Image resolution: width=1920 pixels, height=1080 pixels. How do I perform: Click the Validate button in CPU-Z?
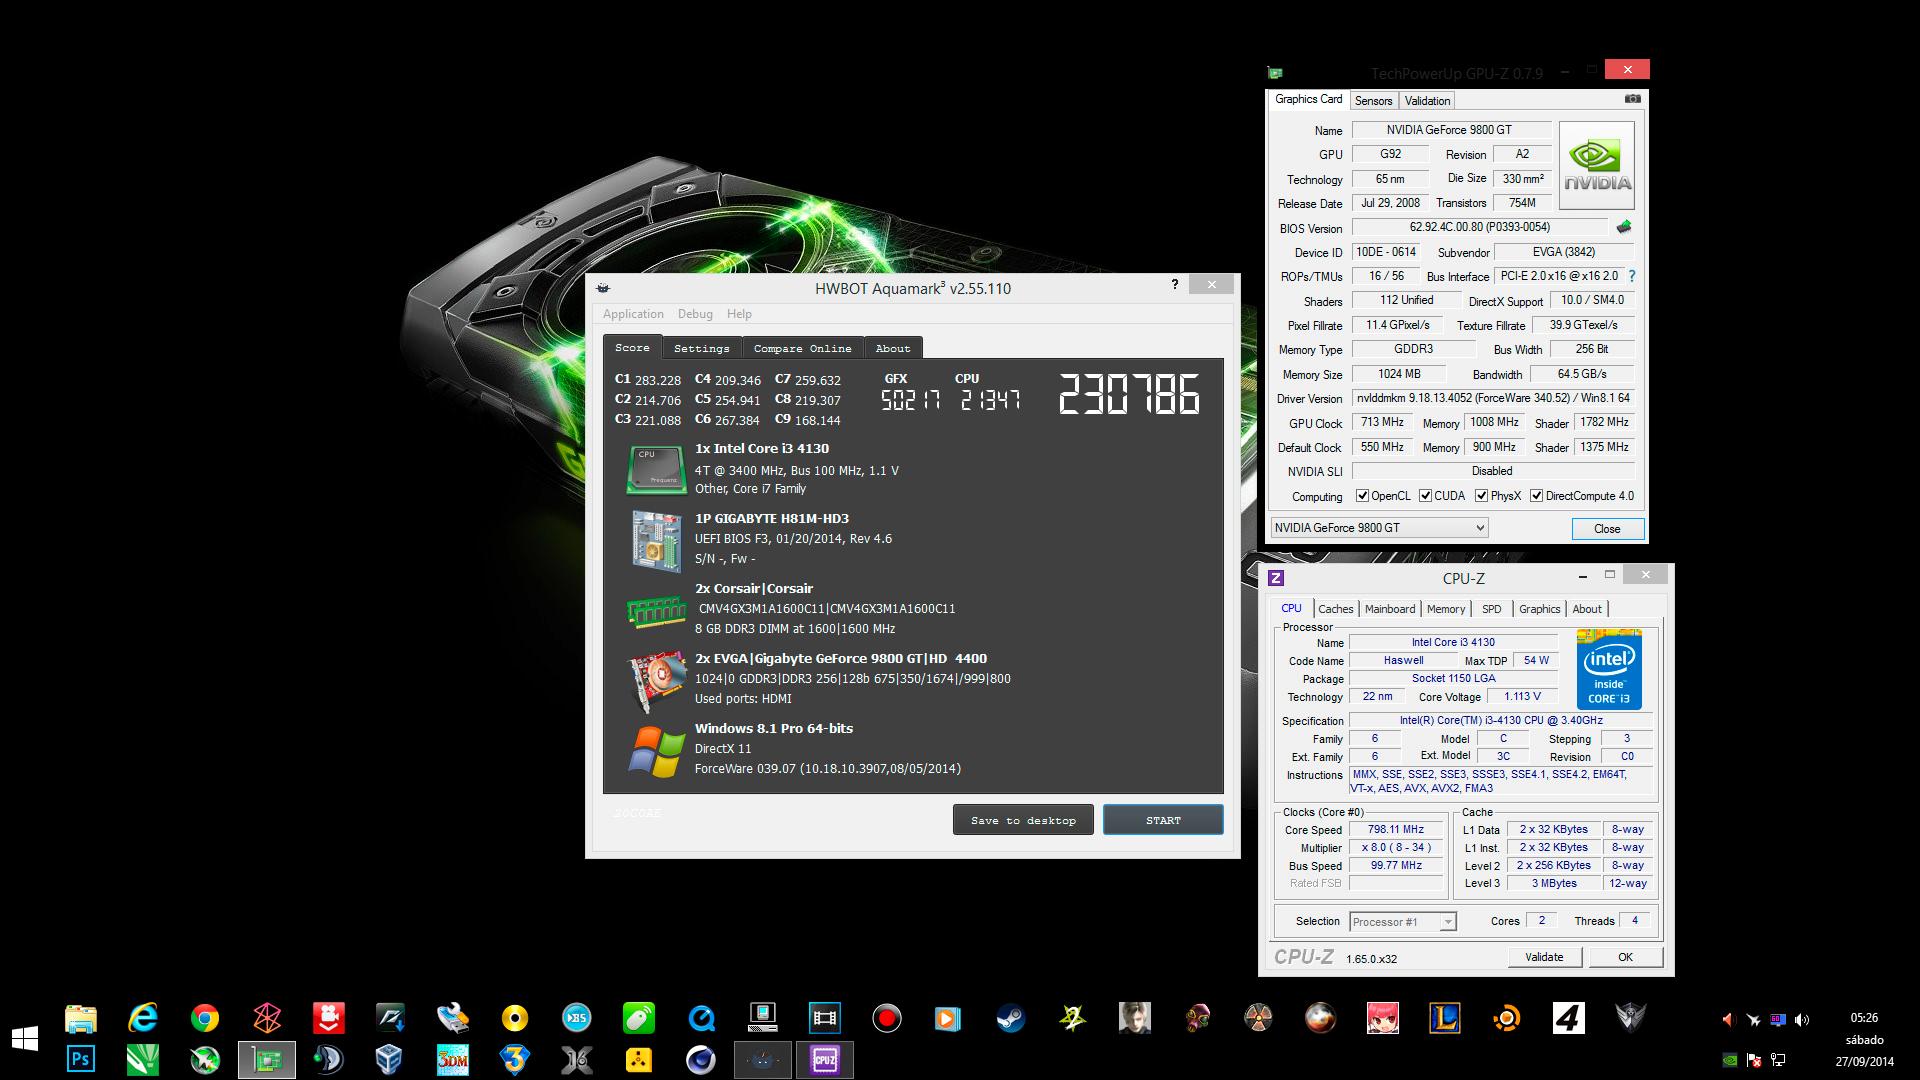[1544, 957]
